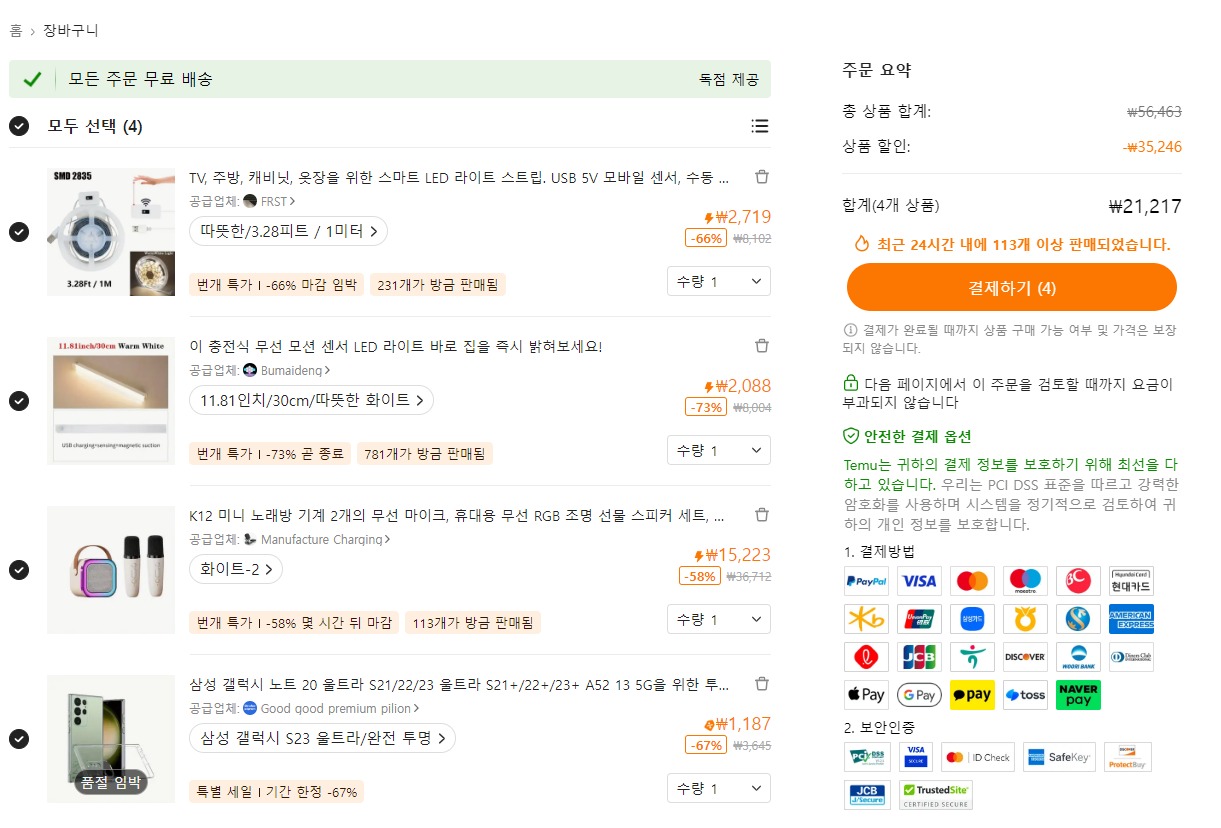Click the VISA payment icon
Screen dimensions: 1221x828
coord(919,581)
